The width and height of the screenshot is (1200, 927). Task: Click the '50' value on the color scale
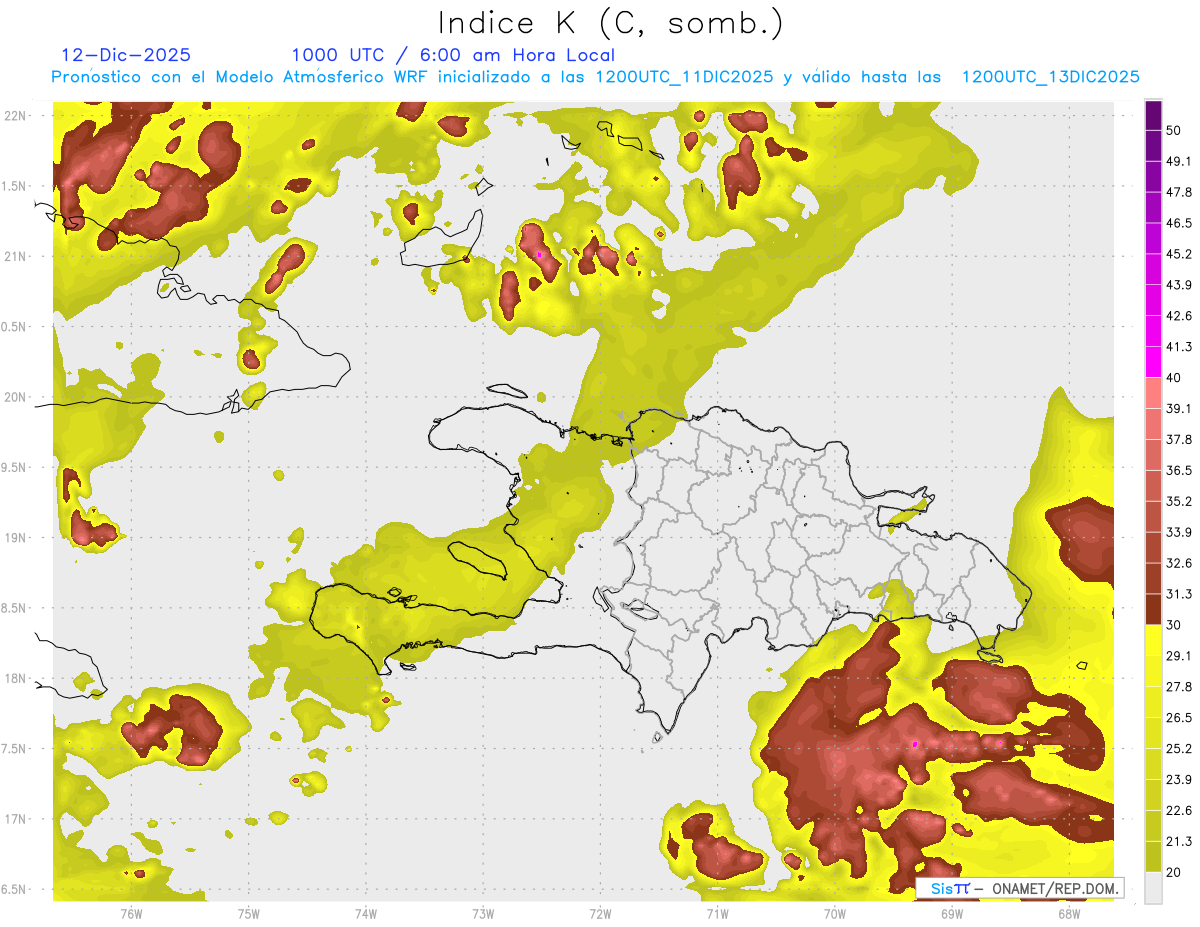pos(1175,131)
